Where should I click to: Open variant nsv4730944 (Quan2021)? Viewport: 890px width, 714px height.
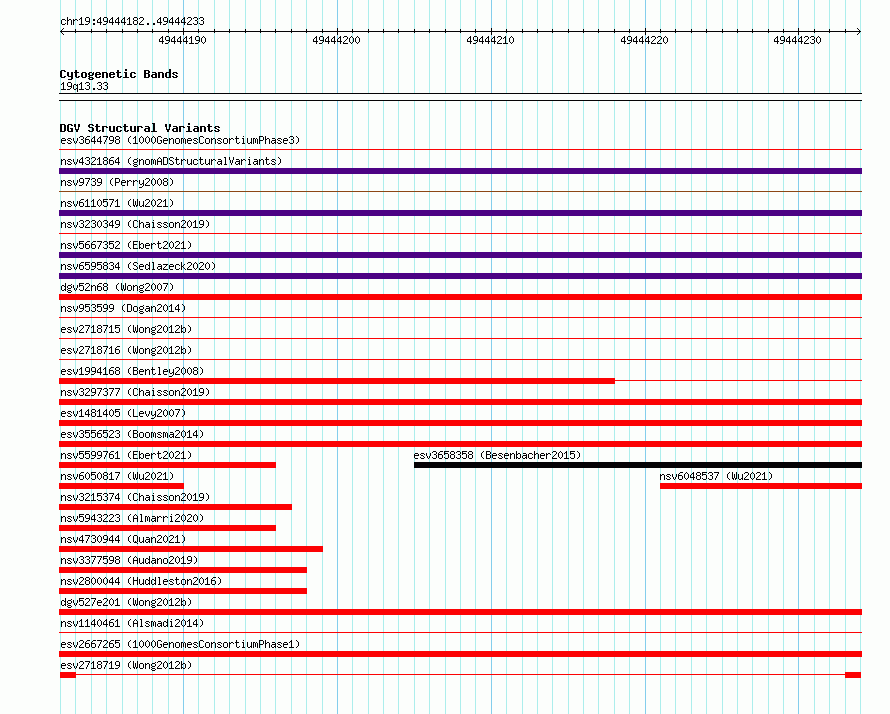(x=123, y=539)
